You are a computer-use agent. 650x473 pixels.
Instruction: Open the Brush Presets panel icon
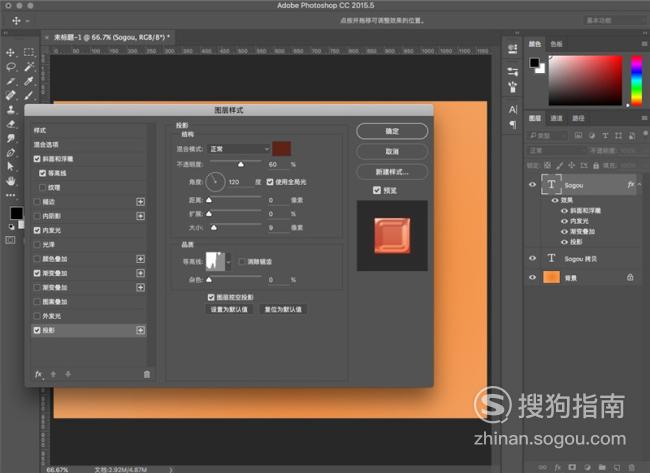tap(513, 87)
